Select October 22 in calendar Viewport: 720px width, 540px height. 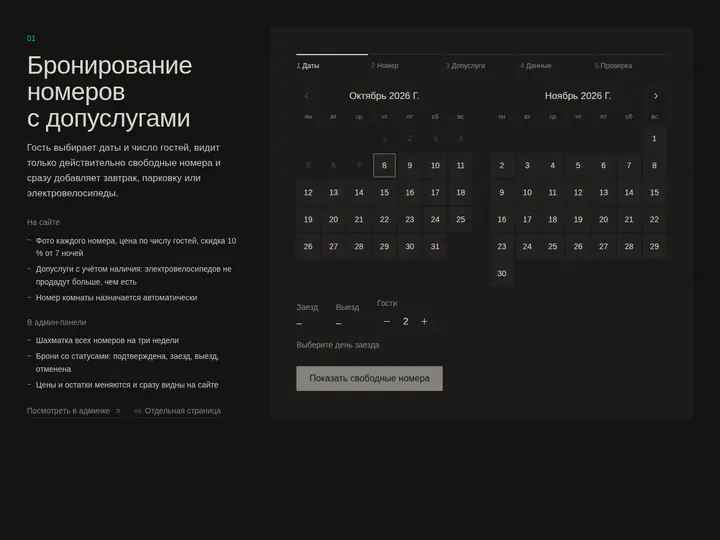point(384,219)
